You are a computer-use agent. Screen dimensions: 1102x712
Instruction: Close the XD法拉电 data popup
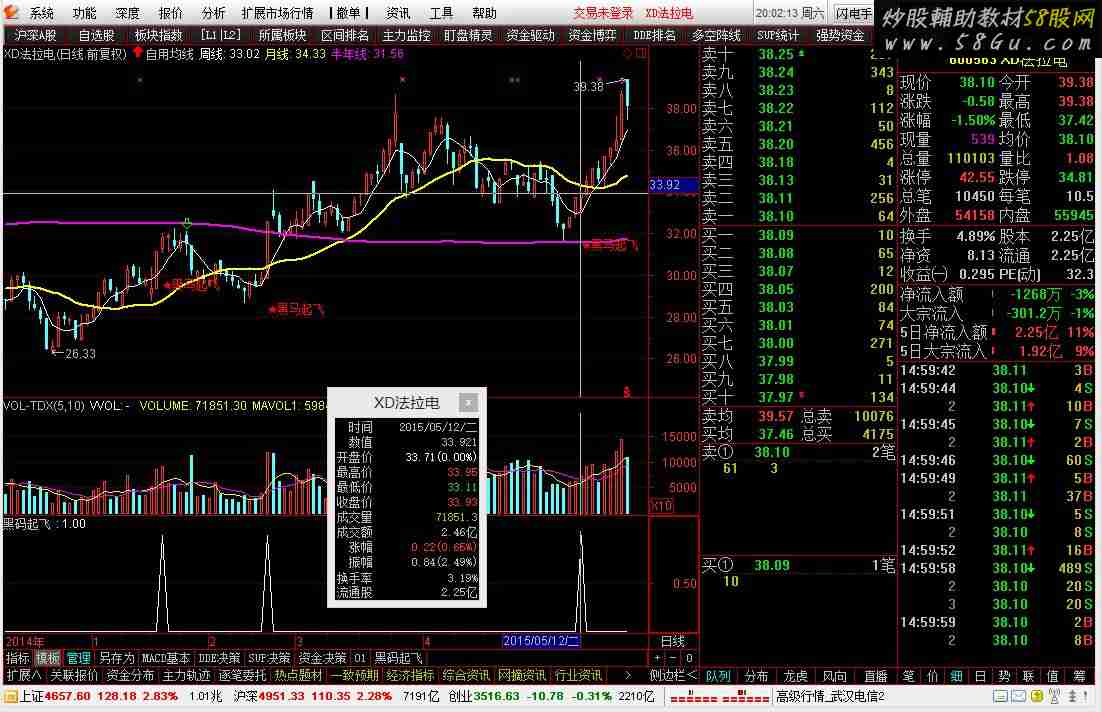click(x=468, y=402)
